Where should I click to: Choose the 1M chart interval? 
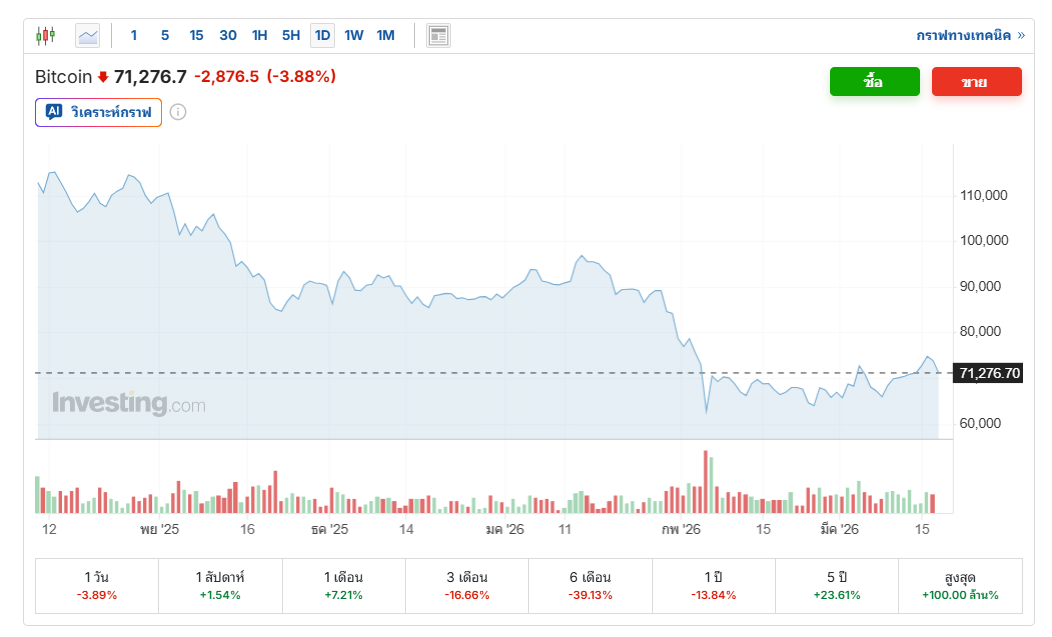pos(386,36)
